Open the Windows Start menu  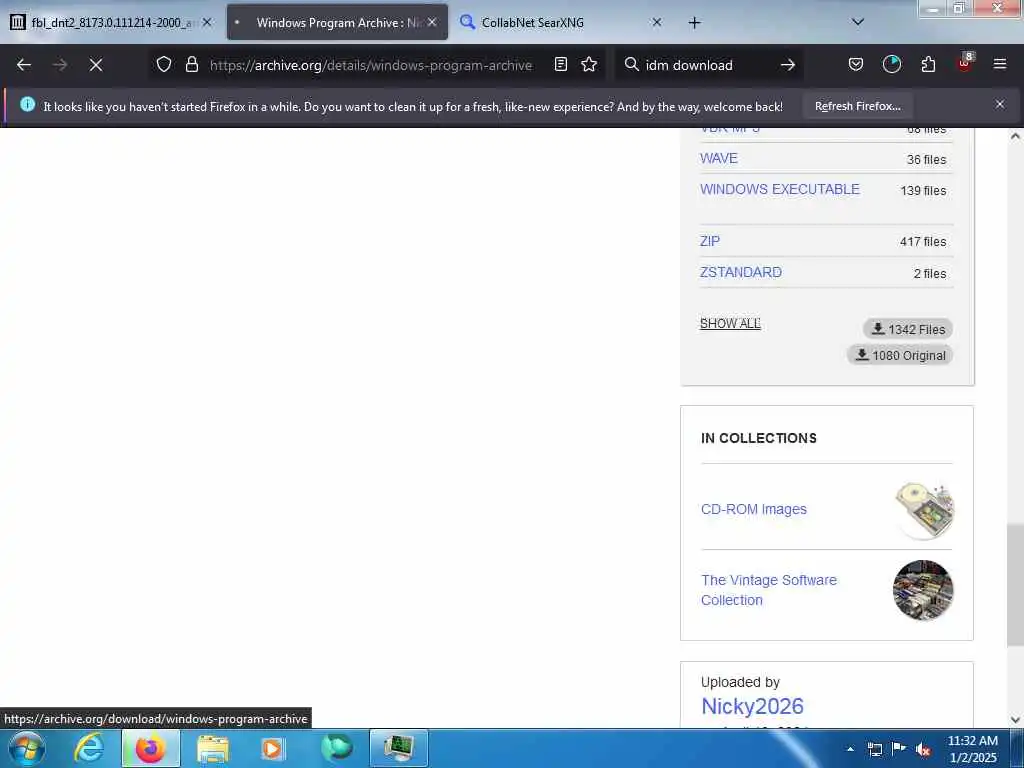point(27,748)
